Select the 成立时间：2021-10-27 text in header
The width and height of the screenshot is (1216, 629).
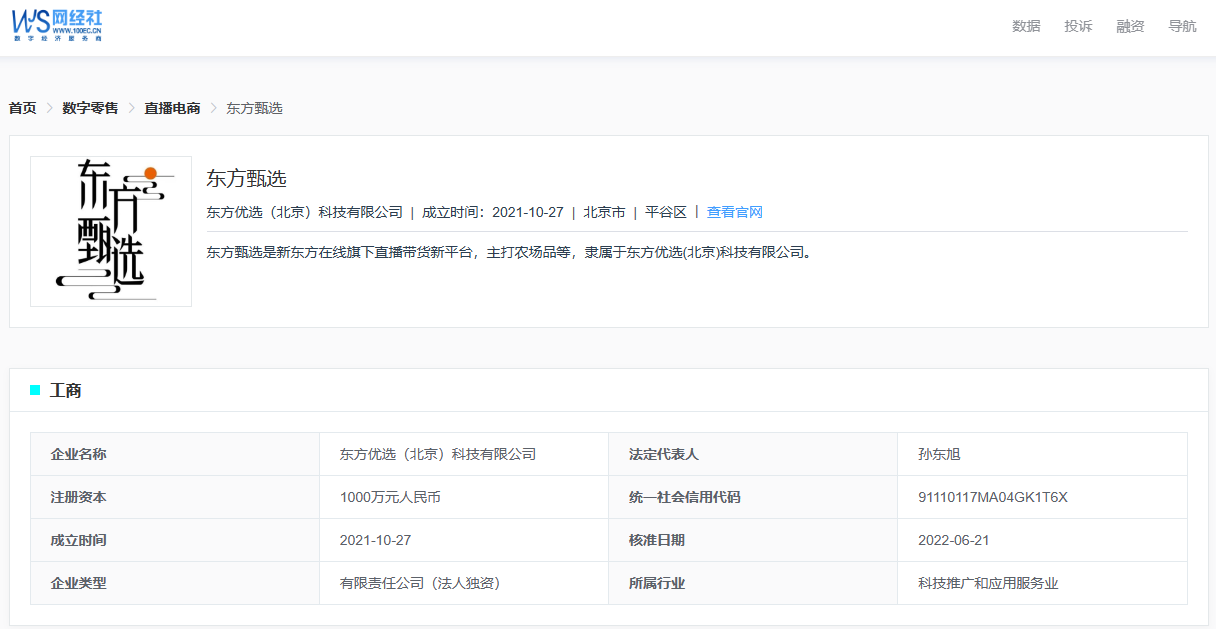pyautogui.click(x=493, y=212)
